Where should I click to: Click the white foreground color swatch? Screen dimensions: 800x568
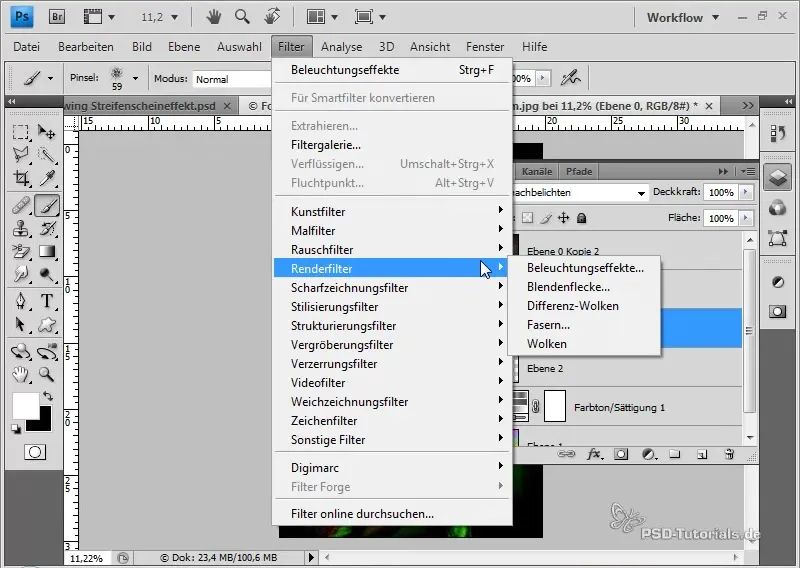tap(25, 406)
